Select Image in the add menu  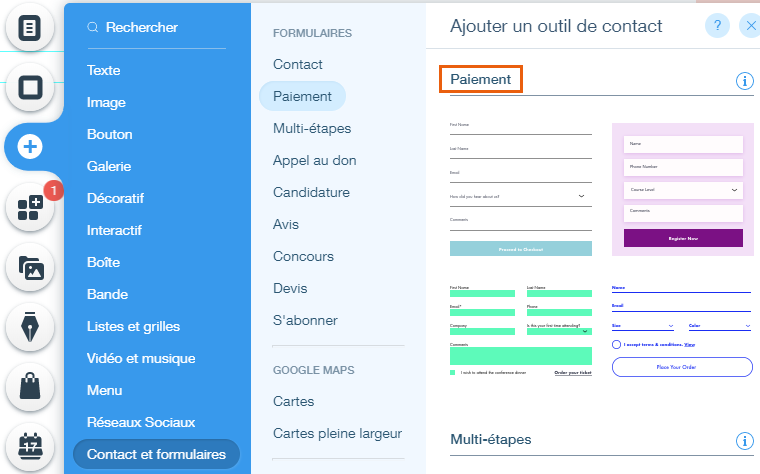click(106, 102)
